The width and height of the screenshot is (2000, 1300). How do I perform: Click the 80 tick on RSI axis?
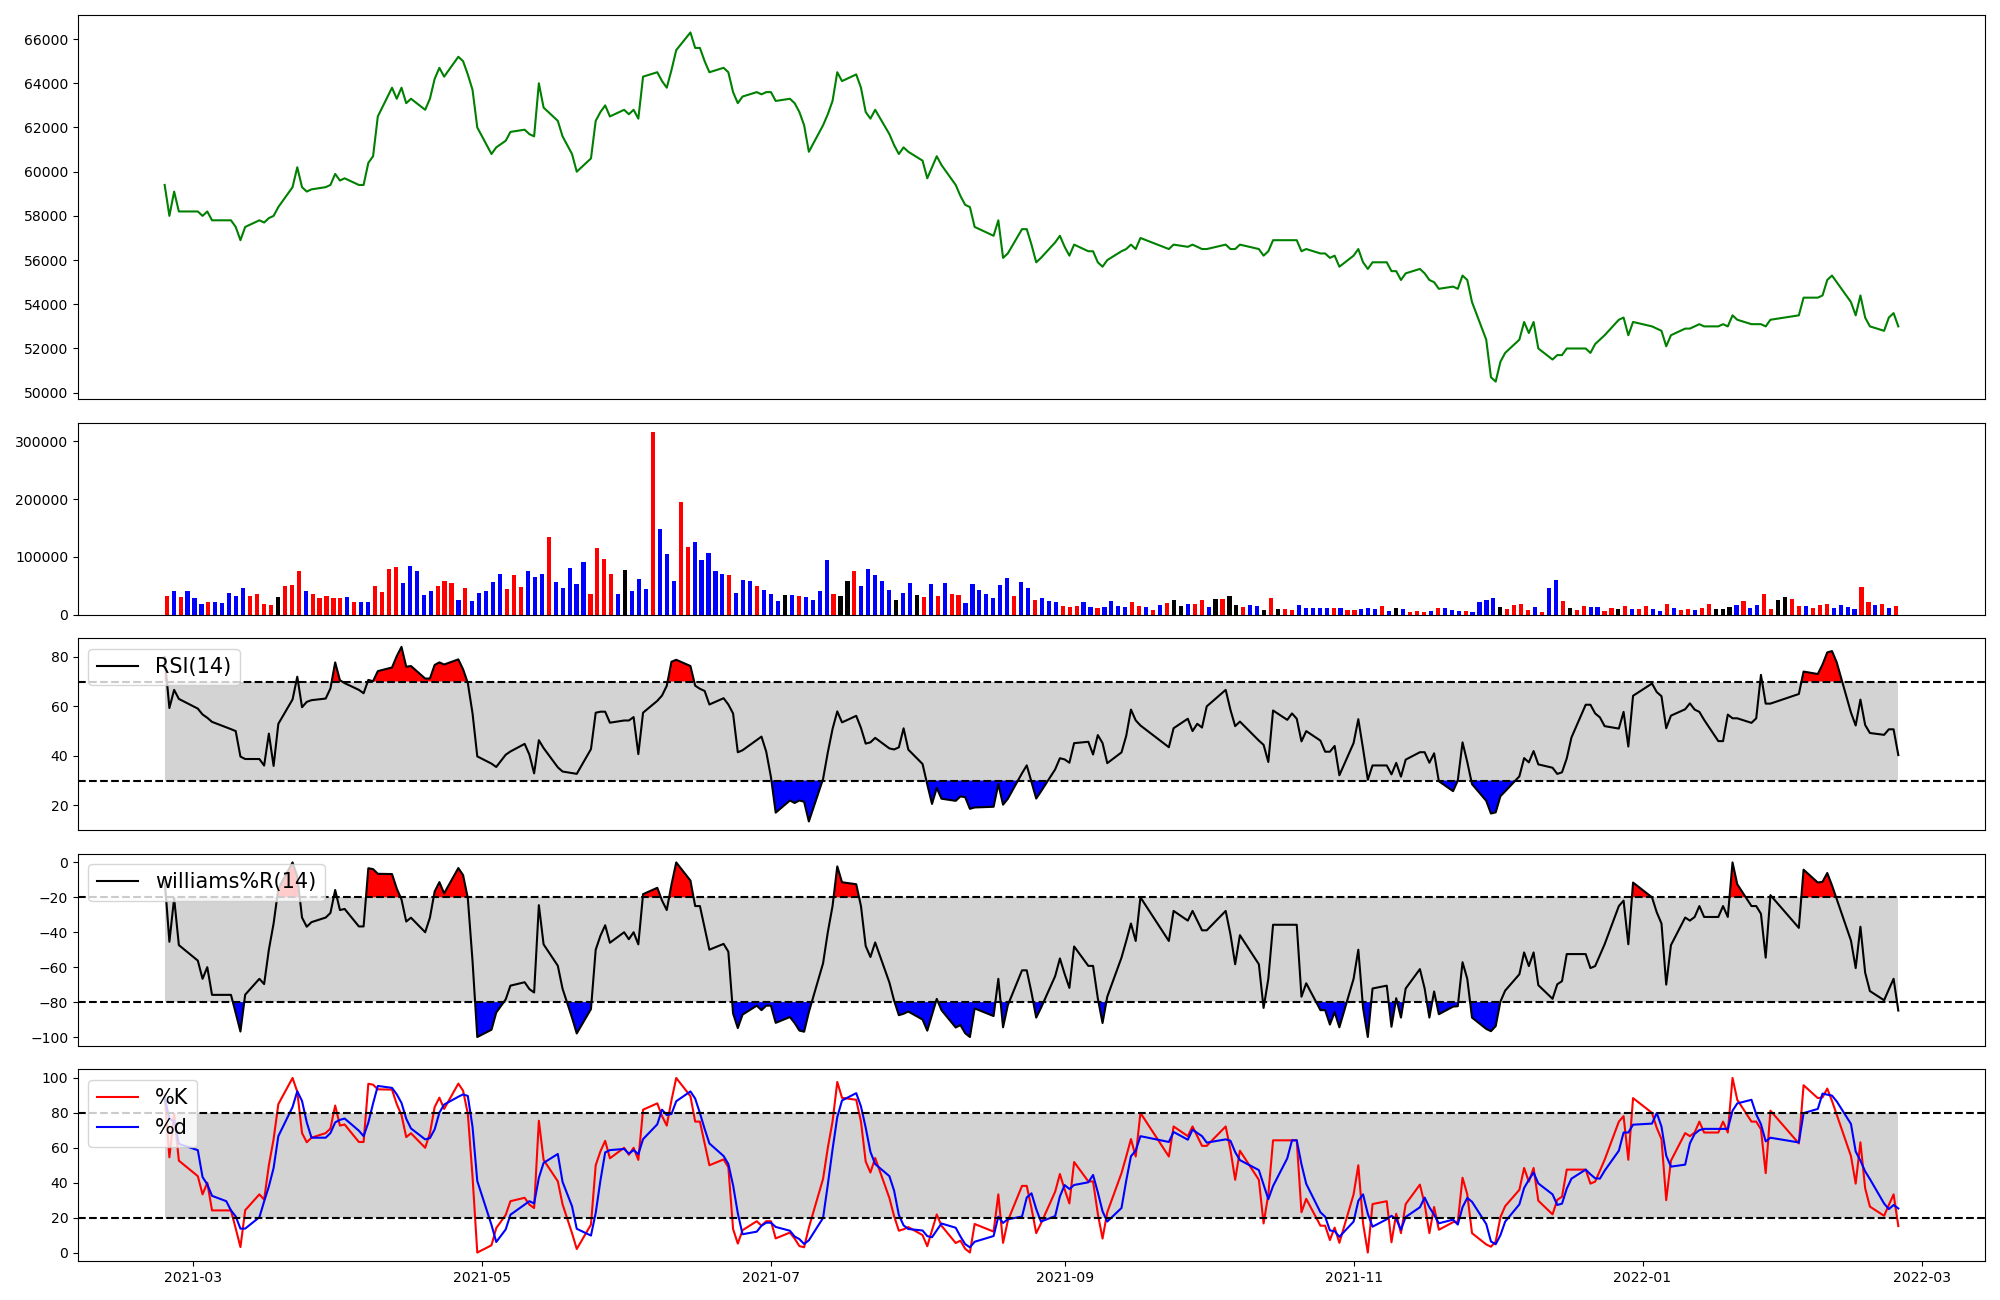(x=59, y=657)
